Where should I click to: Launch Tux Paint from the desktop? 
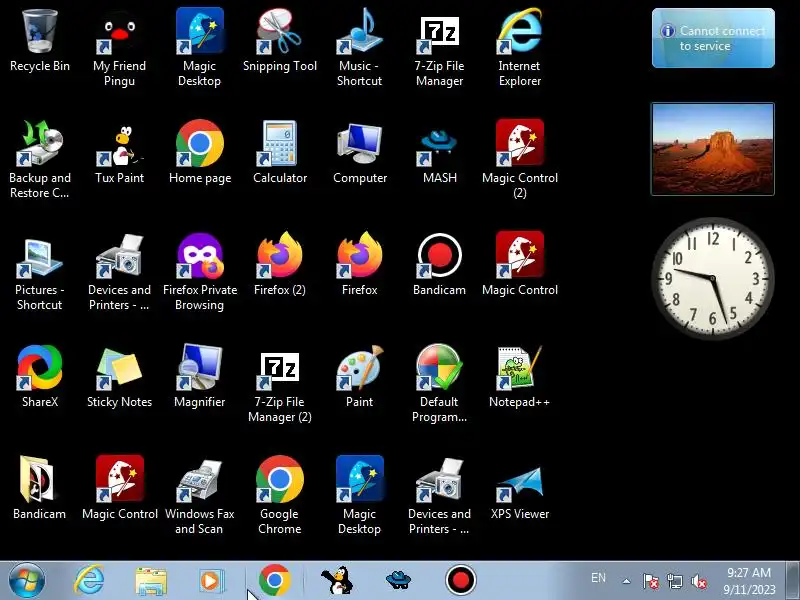point(119,153)
